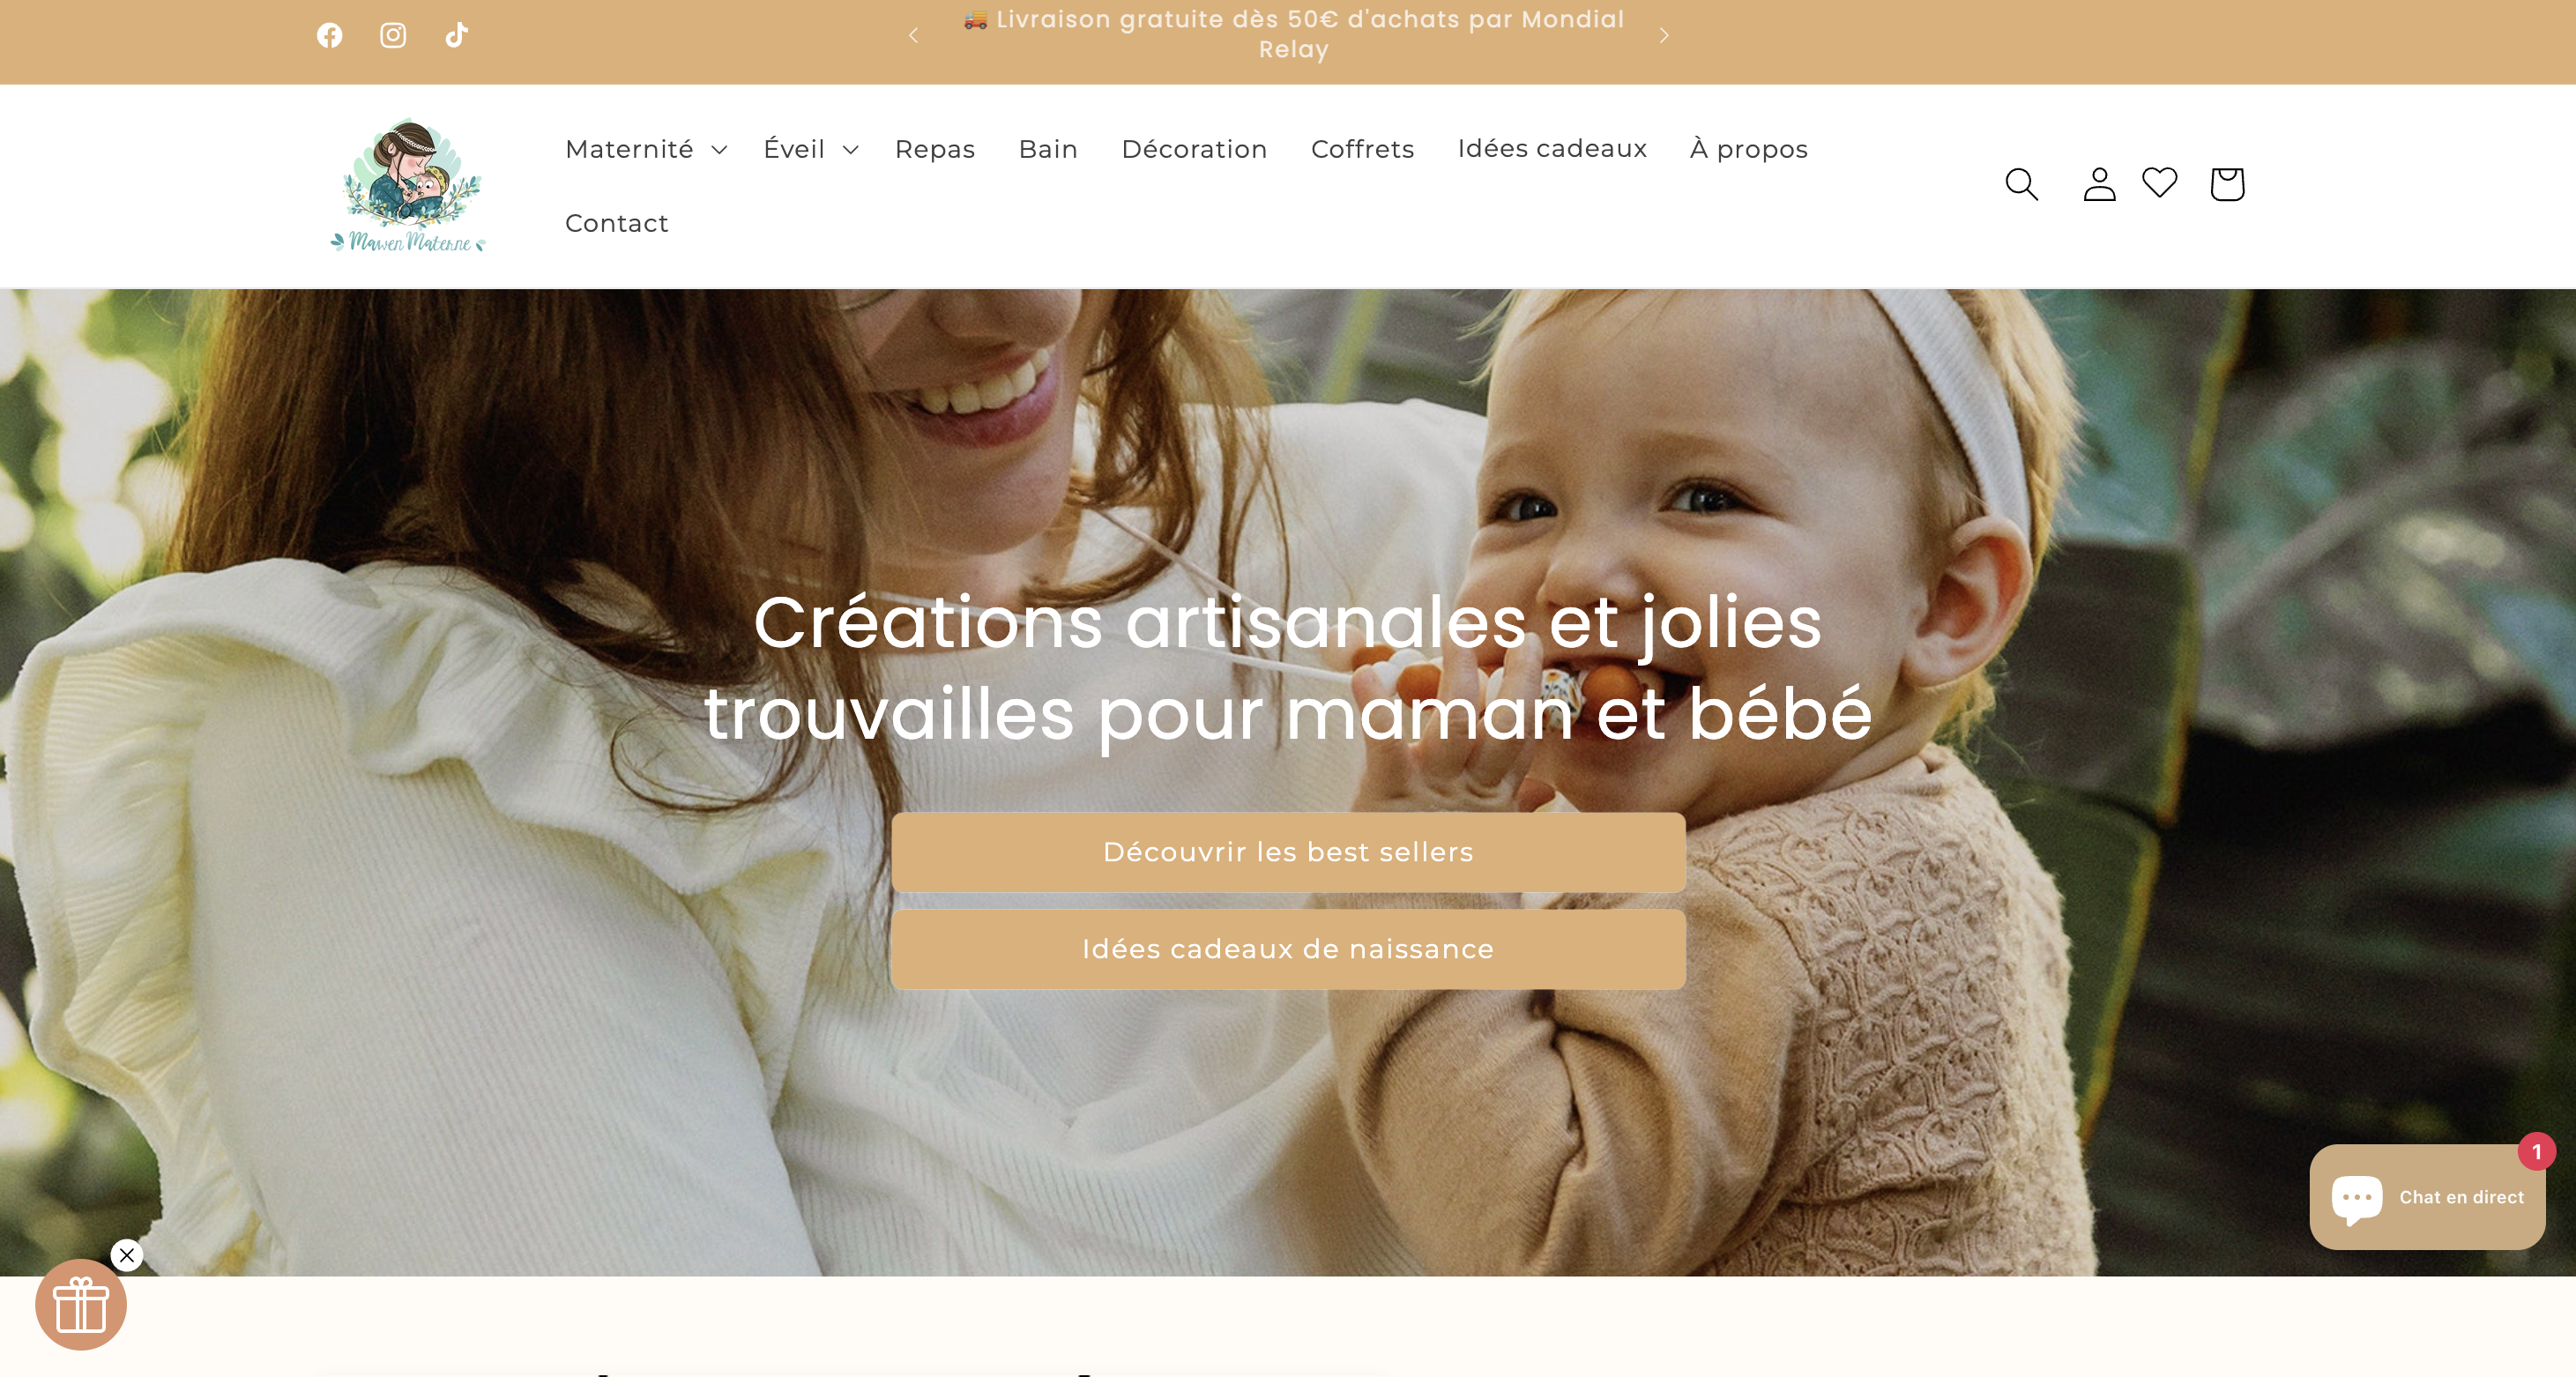Dismiss the gift rewards popup

(127, 1255)
